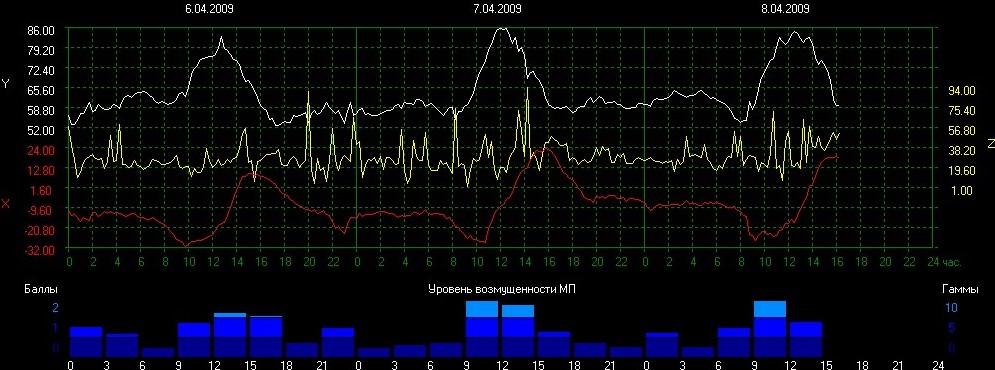
Task: Click the 8.04.2009 date label
Action: pos(785,9)
